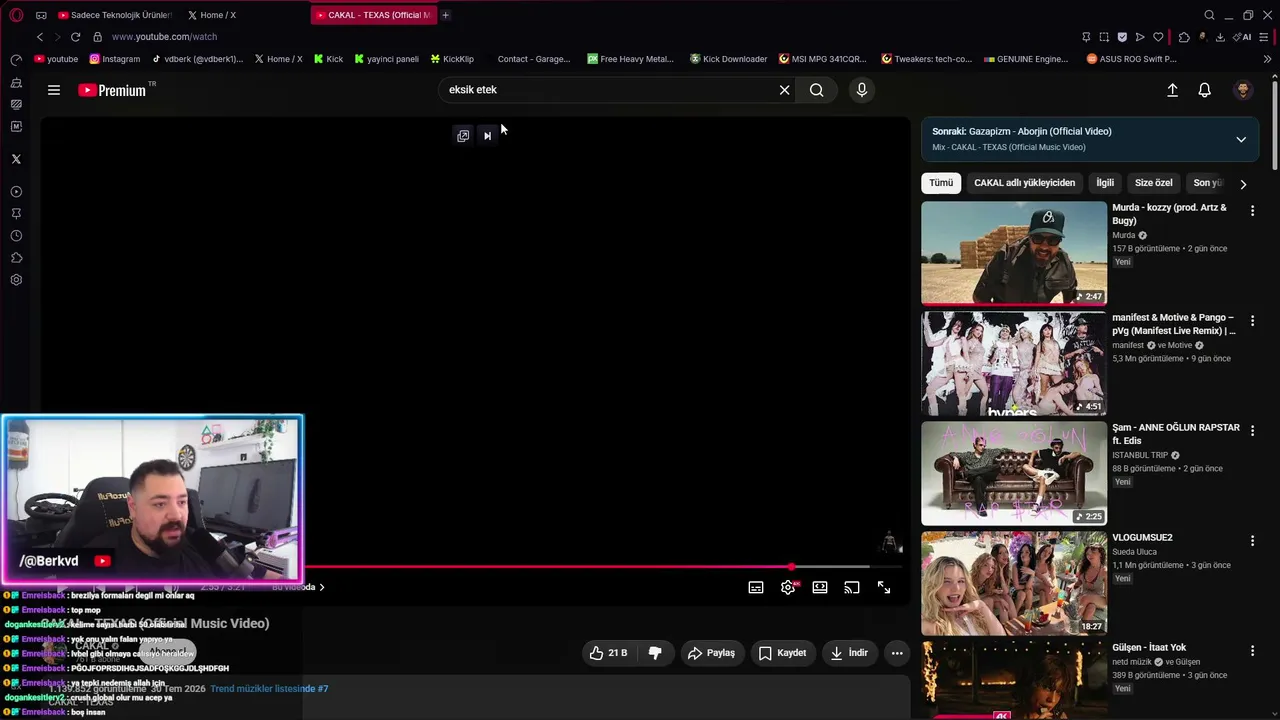
Task: Open video player settings gear
Action: coord(788,587)
